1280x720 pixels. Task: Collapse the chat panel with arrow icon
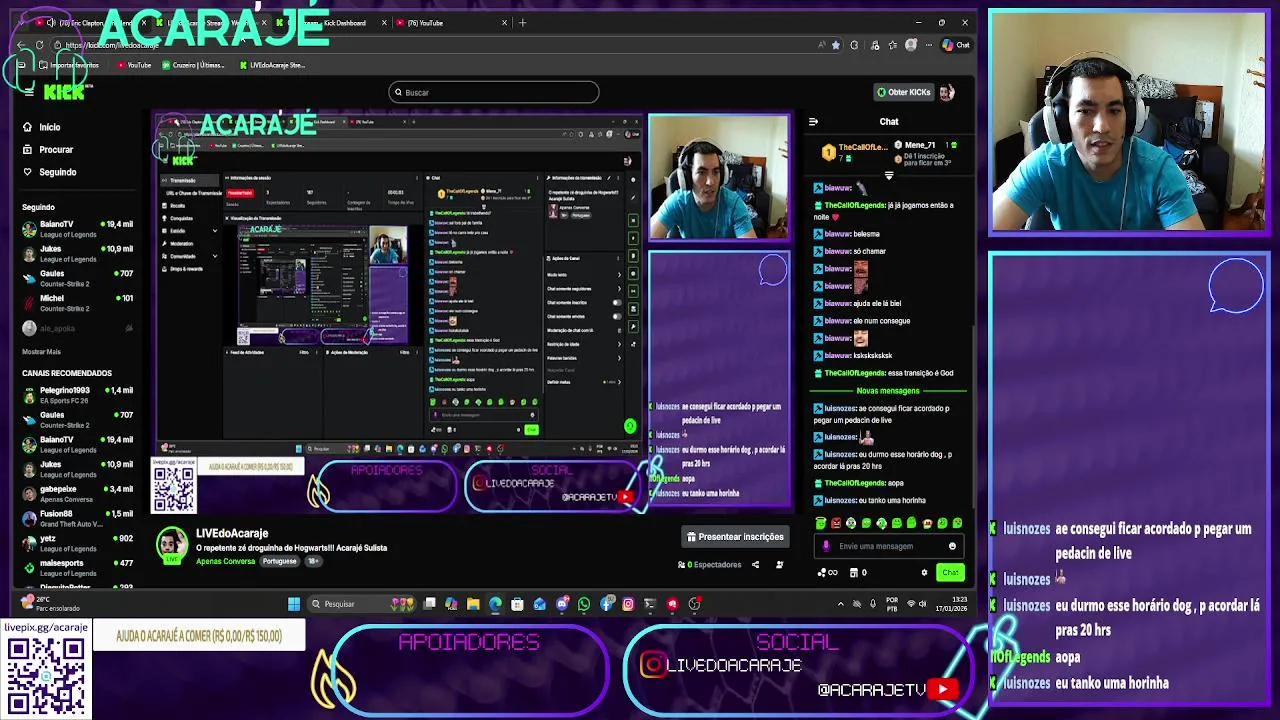[813, 122]
